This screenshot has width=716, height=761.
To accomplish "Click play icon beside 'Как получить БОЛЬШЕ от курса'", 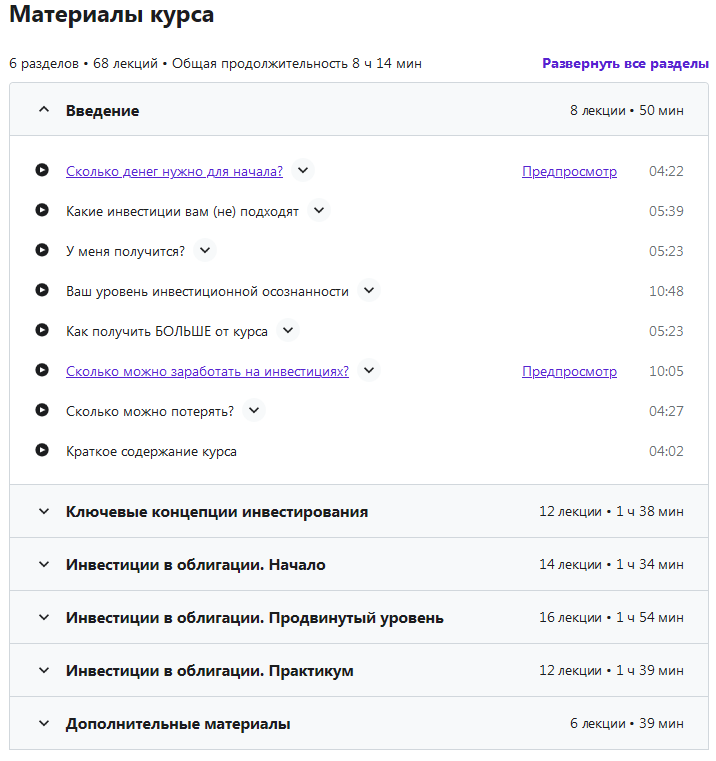I will [42, 330].
